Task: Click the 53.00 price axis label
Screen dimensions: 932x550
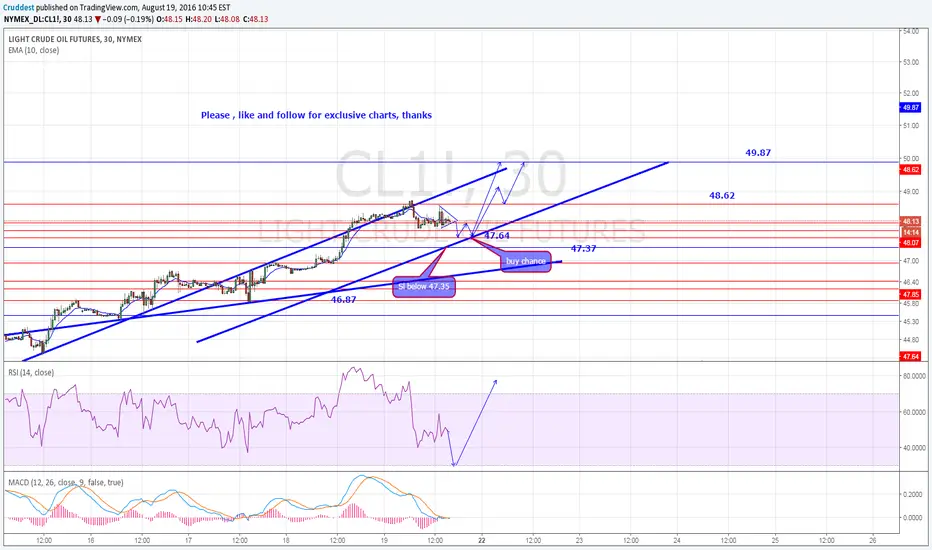Action: 911,62
